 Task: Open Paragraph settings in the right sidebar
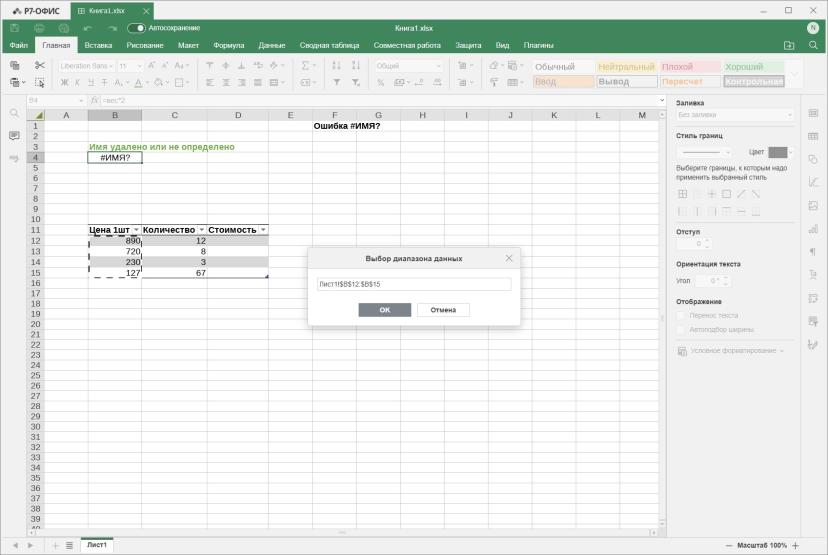[813, 252]
